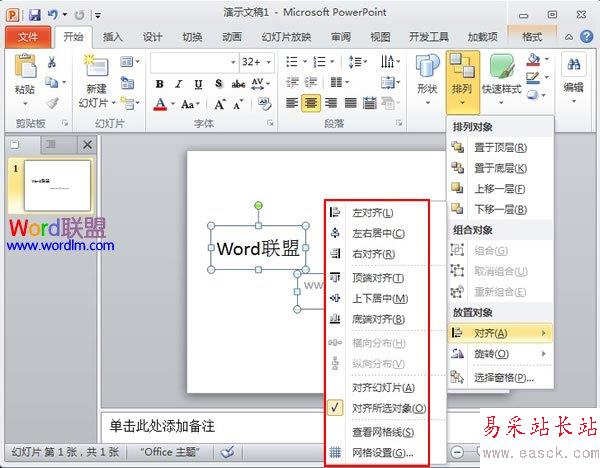Decrease font size with shrink icon
The height and width of the screenshot is (468, 600).
click(238, 104)
